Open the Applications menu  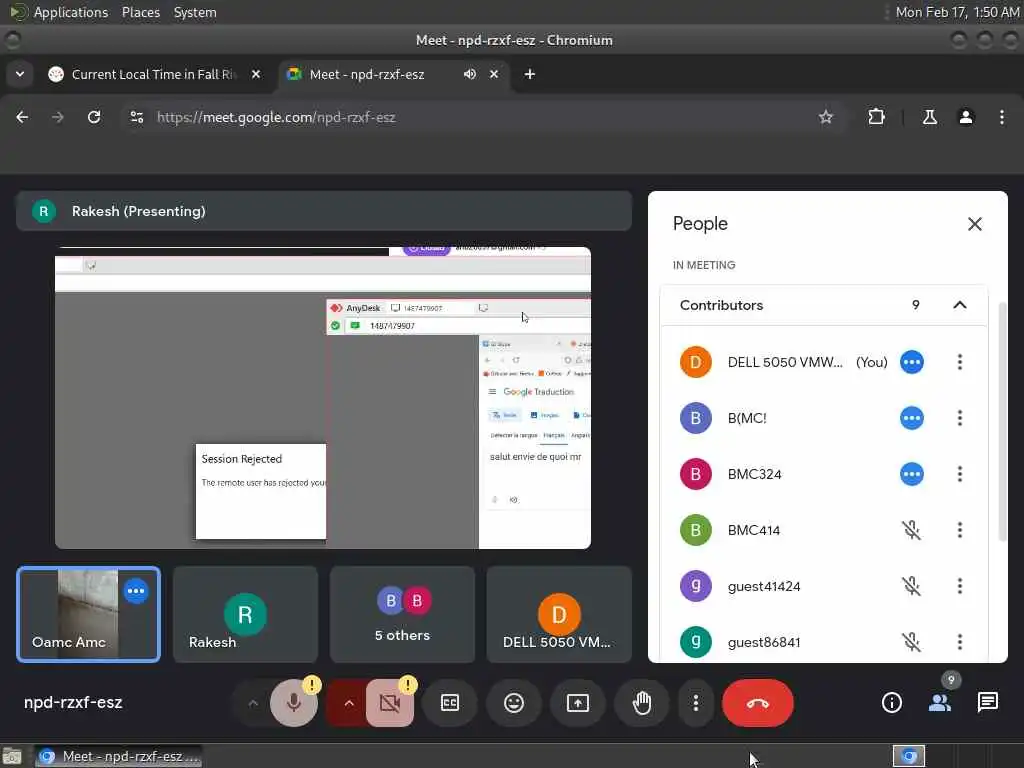pos(71,12)
